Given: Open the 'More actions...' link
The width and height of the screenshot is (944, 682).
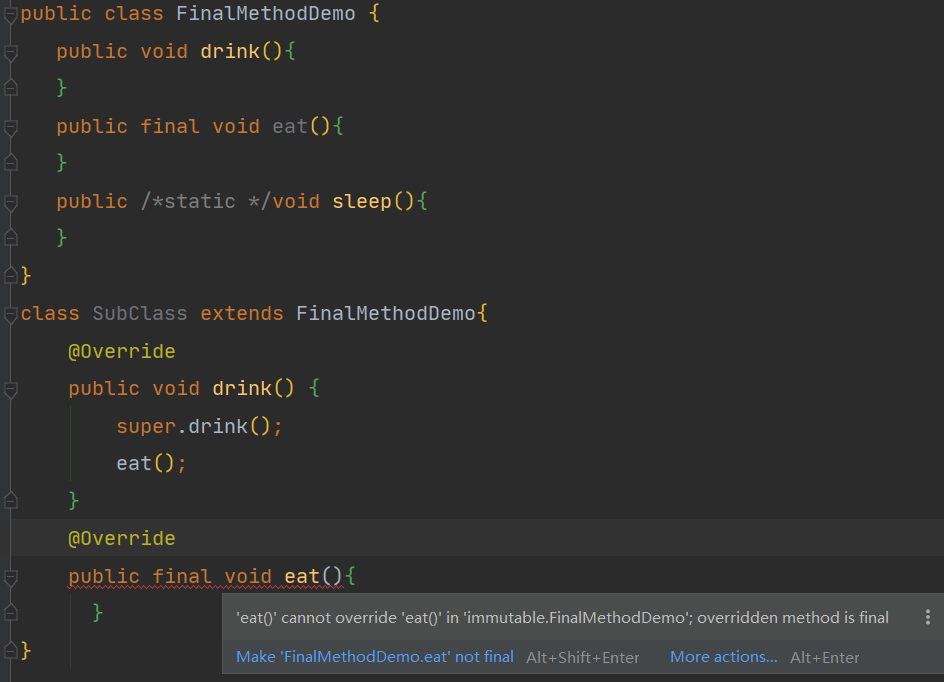Looking at the screenshot, I should pyautogui.click(x=724, y=657).
